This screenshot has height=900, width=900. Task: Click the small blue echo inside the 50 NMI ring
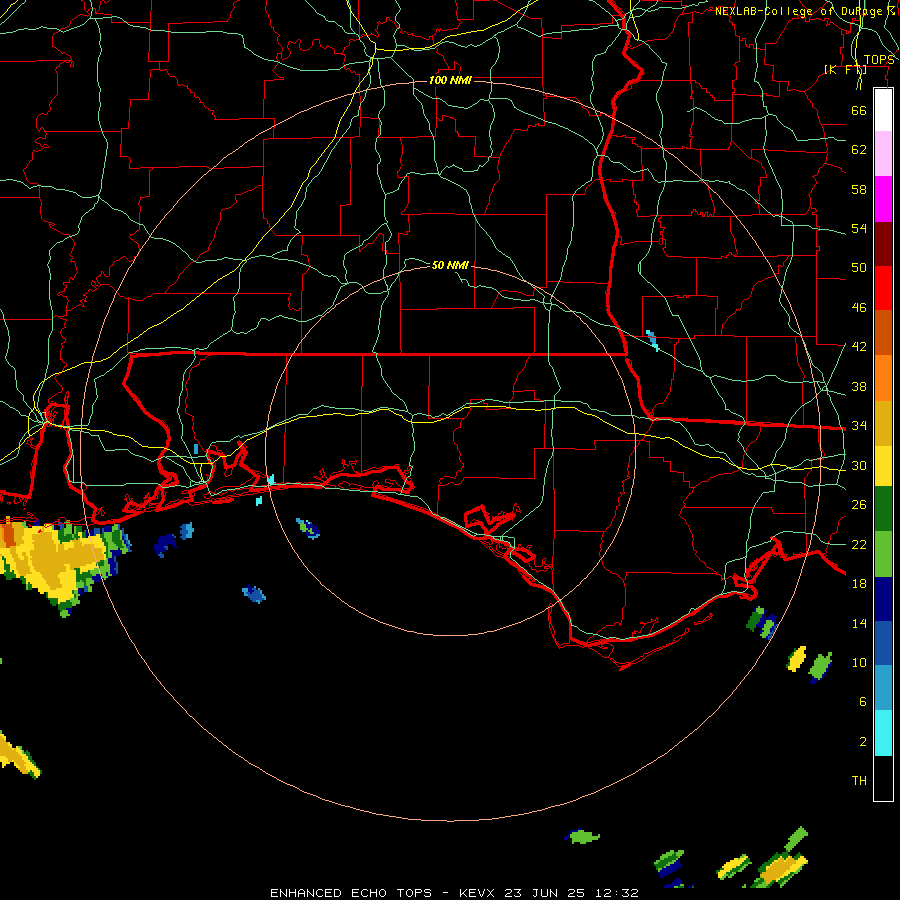pyautogui.click(x=308, y=528)
